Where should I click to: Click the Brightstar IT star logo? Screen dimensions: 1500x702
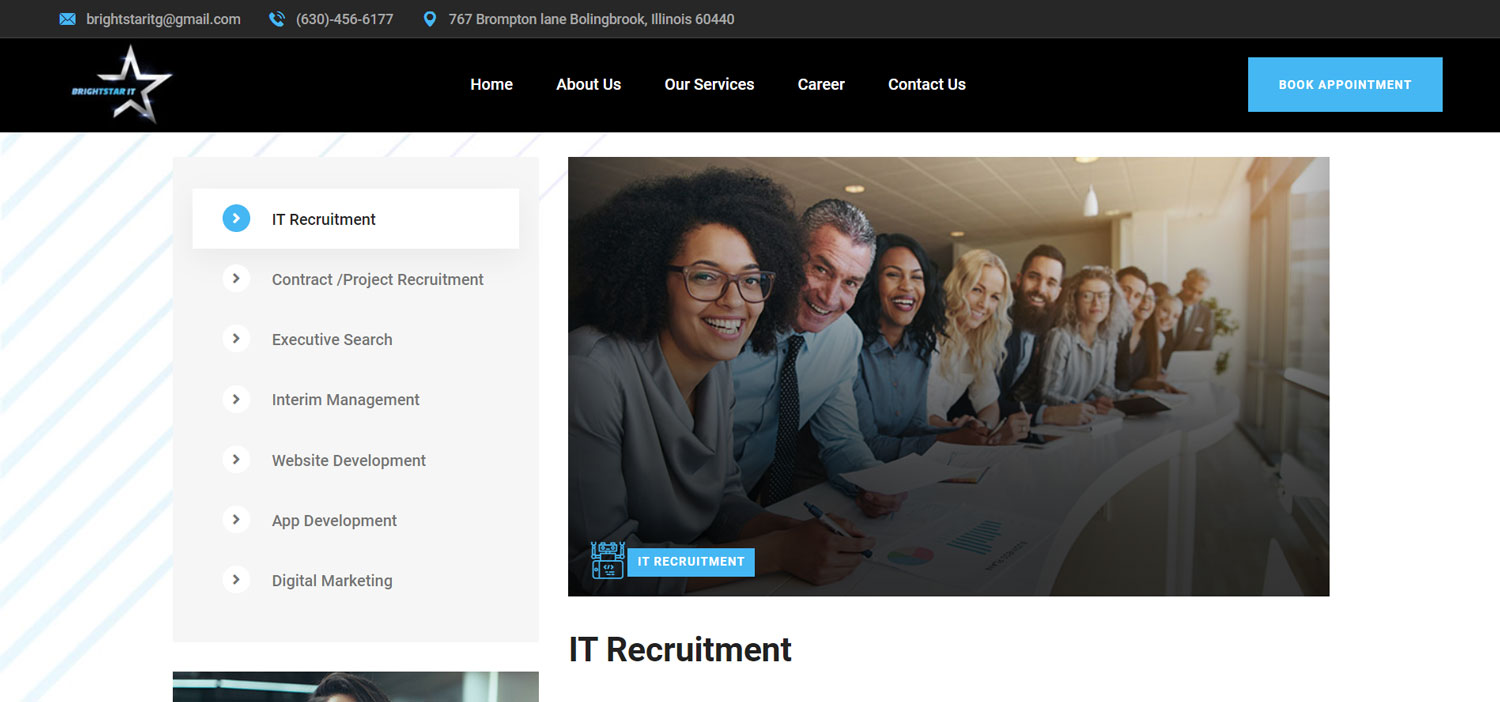[x=122, y=84]
